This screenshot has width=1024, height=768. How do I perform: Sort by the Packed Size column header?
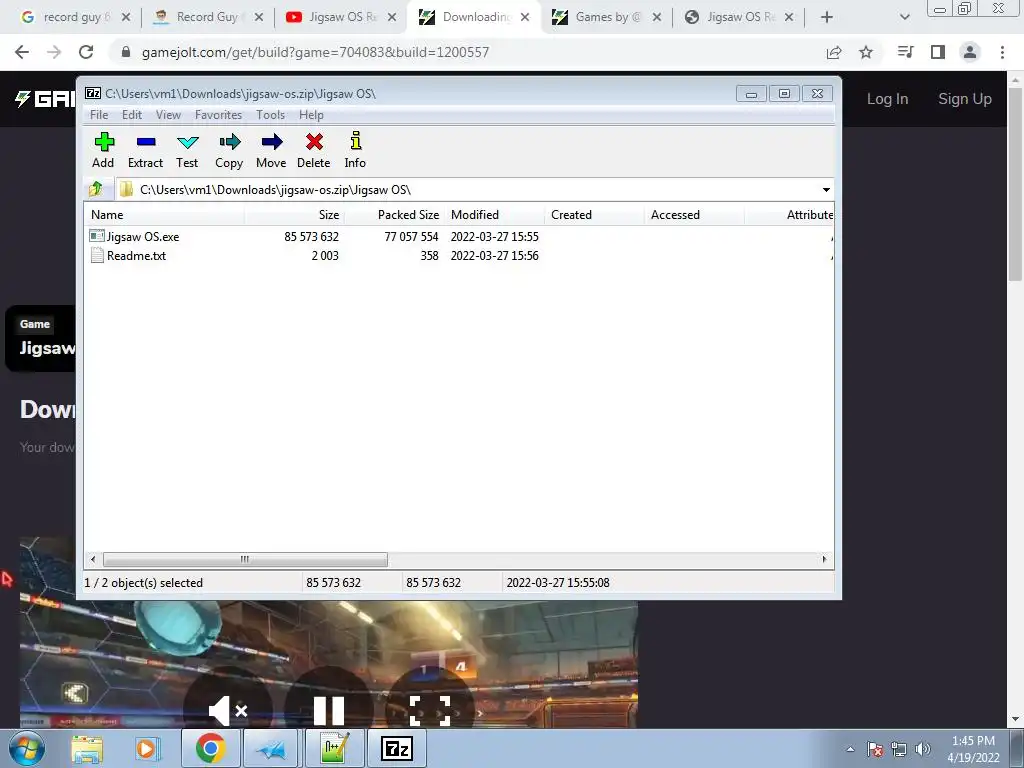(x=395, y=215)
